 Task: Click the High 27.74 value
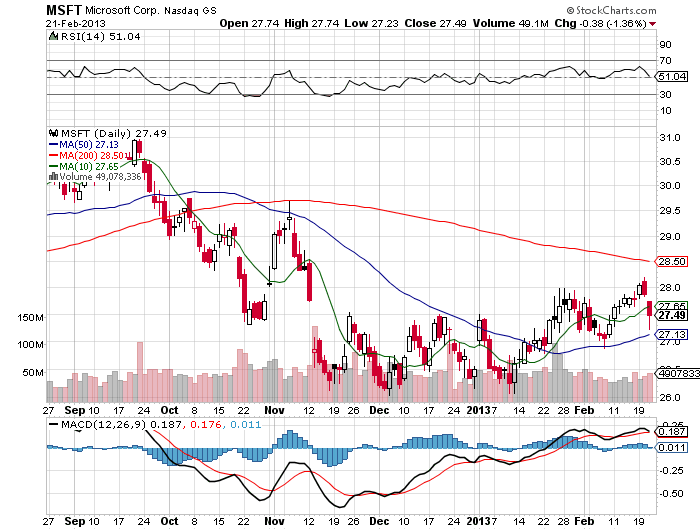tap(312, 23)
